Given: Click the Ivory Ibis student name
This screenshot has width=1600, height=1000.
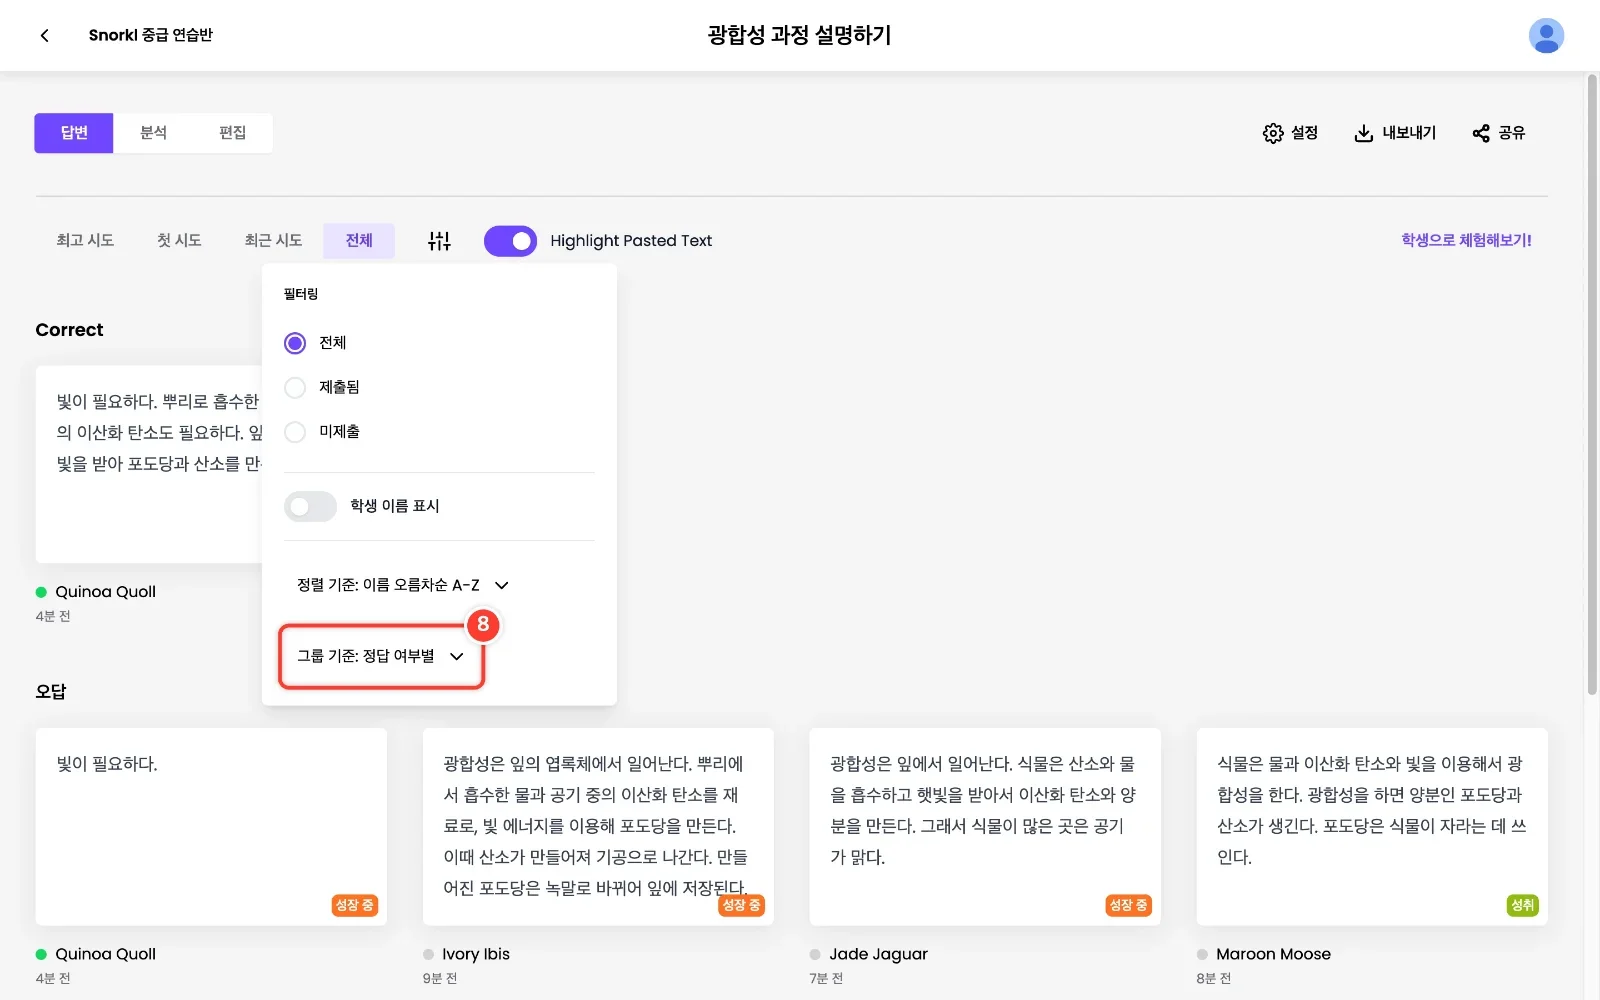Looking at the screenshot, I should [x=476, y=954].
